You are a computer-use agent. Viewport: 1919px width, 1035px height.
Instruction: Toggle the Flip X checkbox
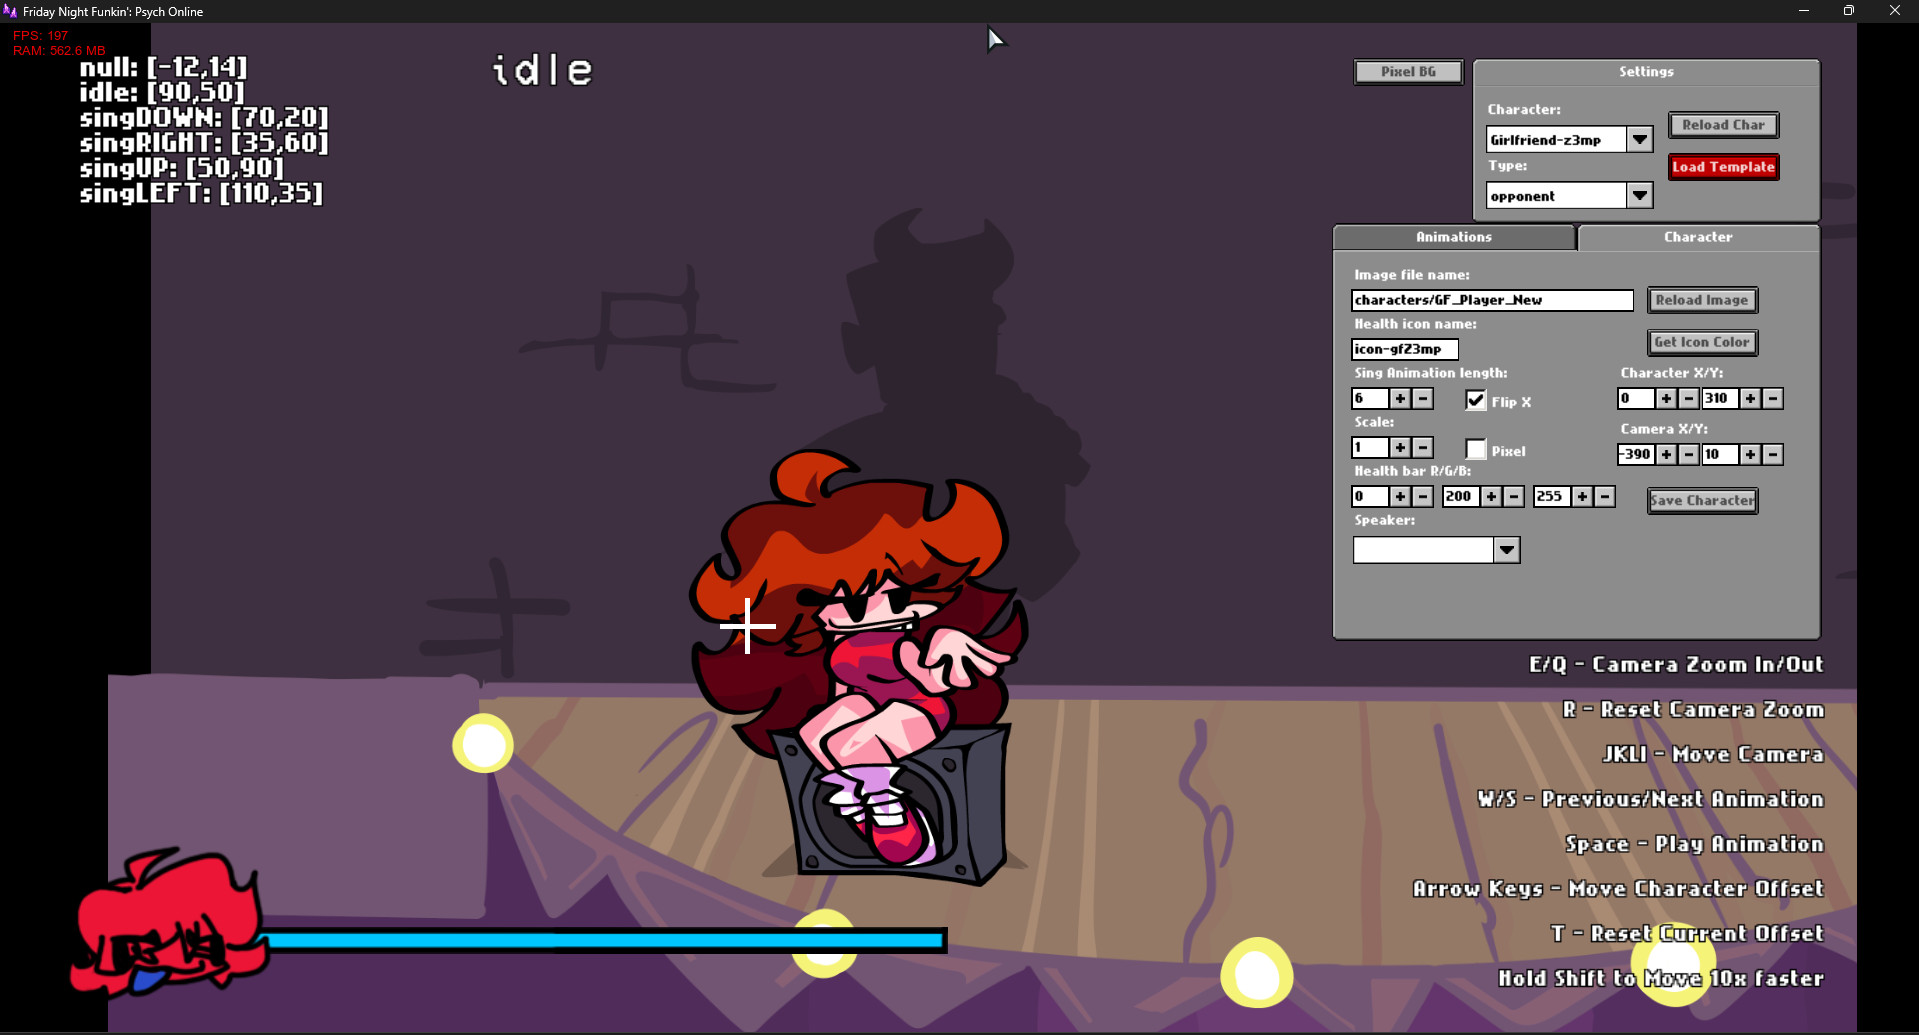point(1476,400)
